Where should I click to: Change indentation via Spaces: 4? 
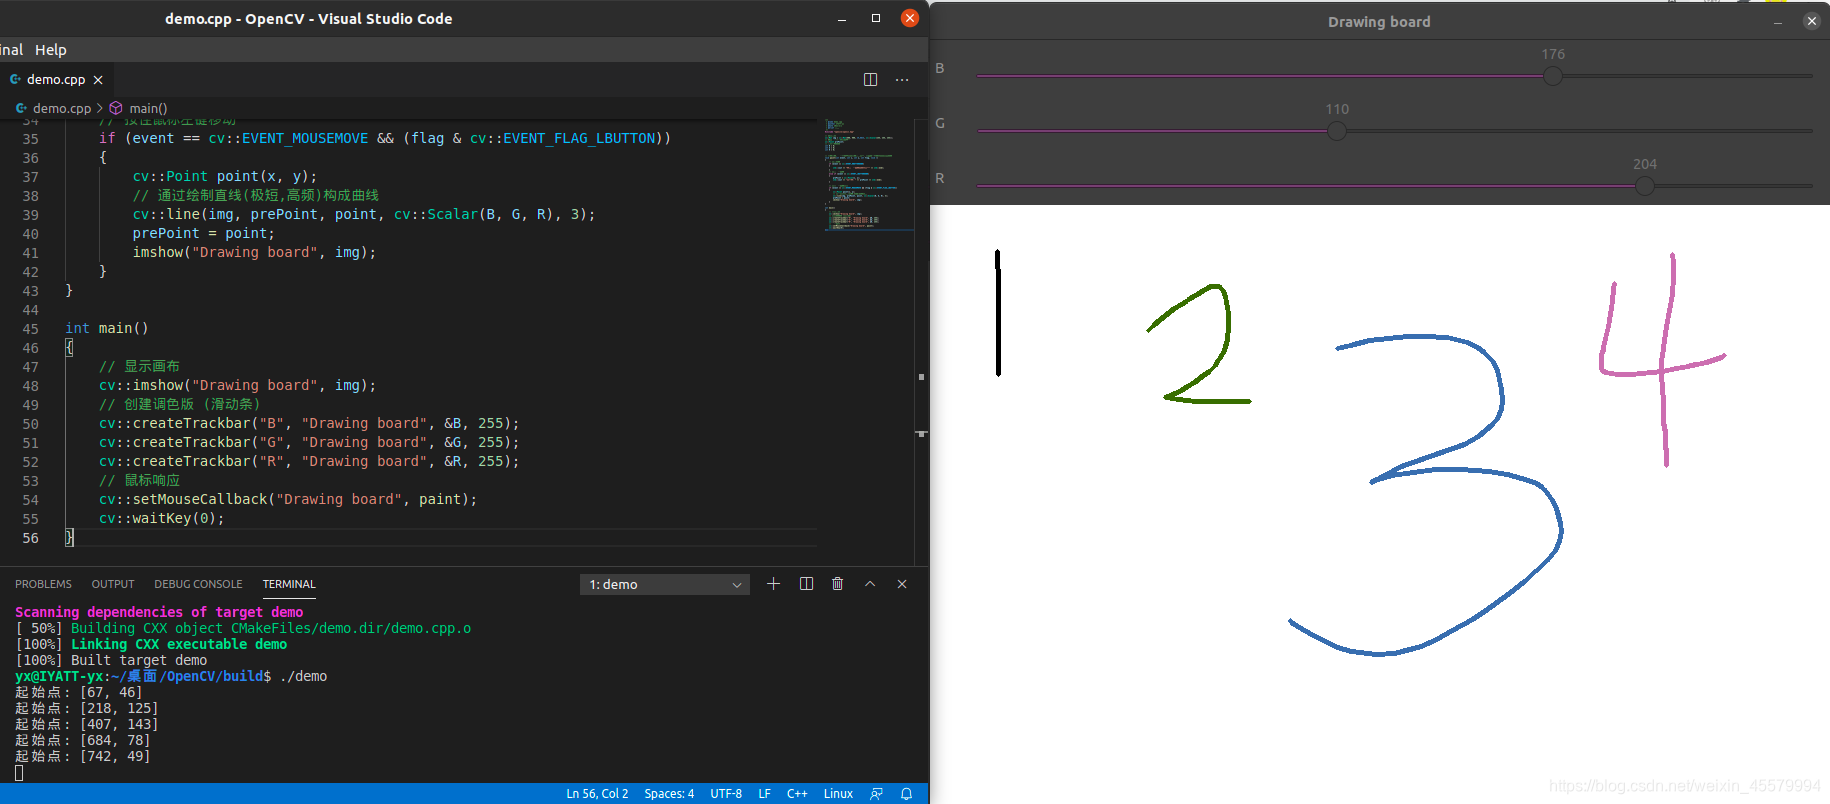click(x=669, y=794)
